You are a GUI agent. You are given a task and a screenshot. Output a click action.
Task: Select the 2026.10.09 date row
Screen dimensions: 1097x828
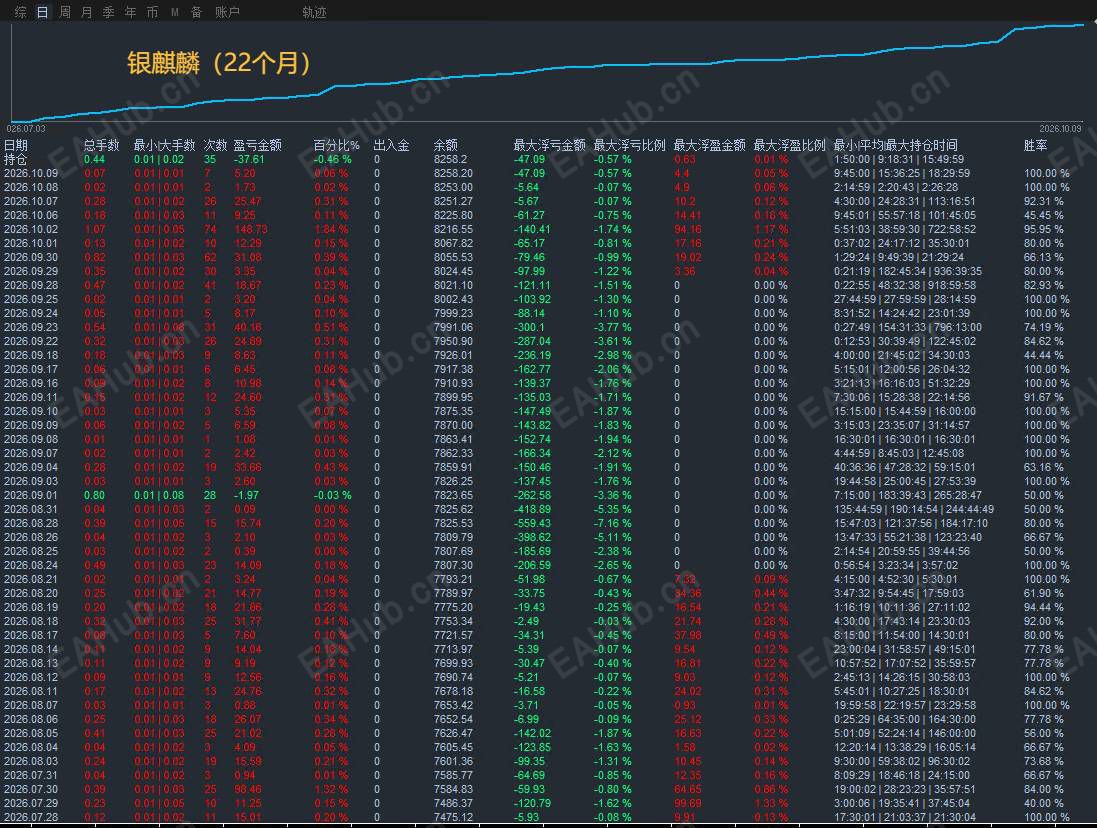(548, 173)
